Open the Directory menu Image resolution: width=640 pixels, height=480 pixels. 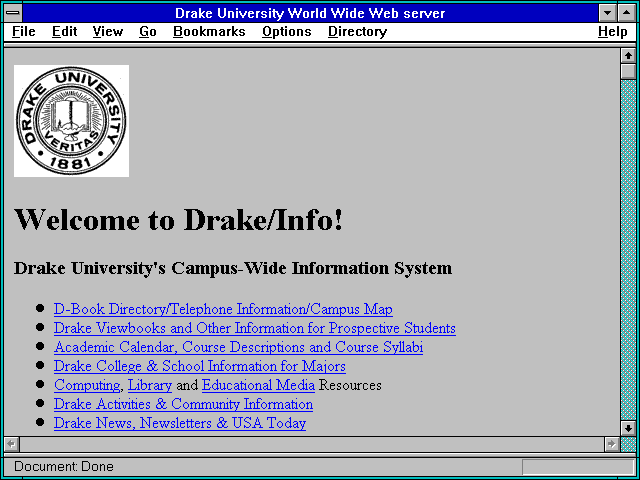pos(358,31)
